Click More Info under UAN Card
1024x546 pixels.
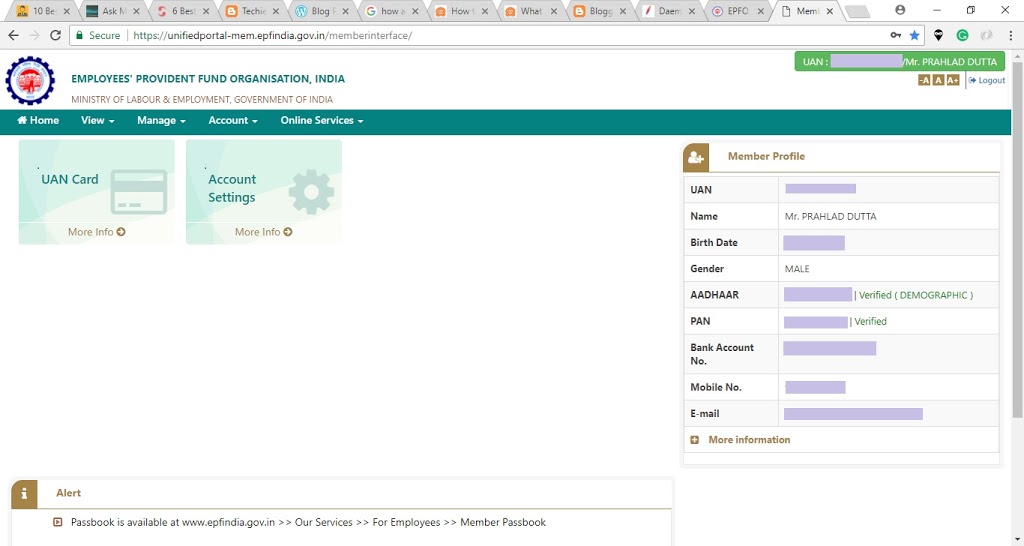pyautogui.click(x=97, y=232)
